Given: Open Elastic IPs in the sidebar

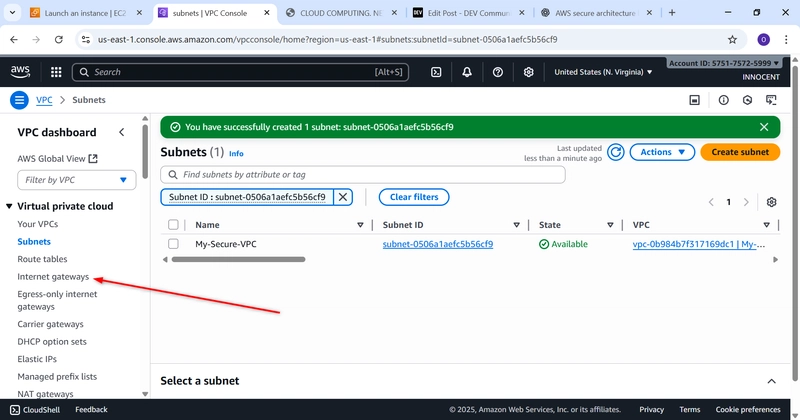Looking at the screenshot, I should (37, 359).
